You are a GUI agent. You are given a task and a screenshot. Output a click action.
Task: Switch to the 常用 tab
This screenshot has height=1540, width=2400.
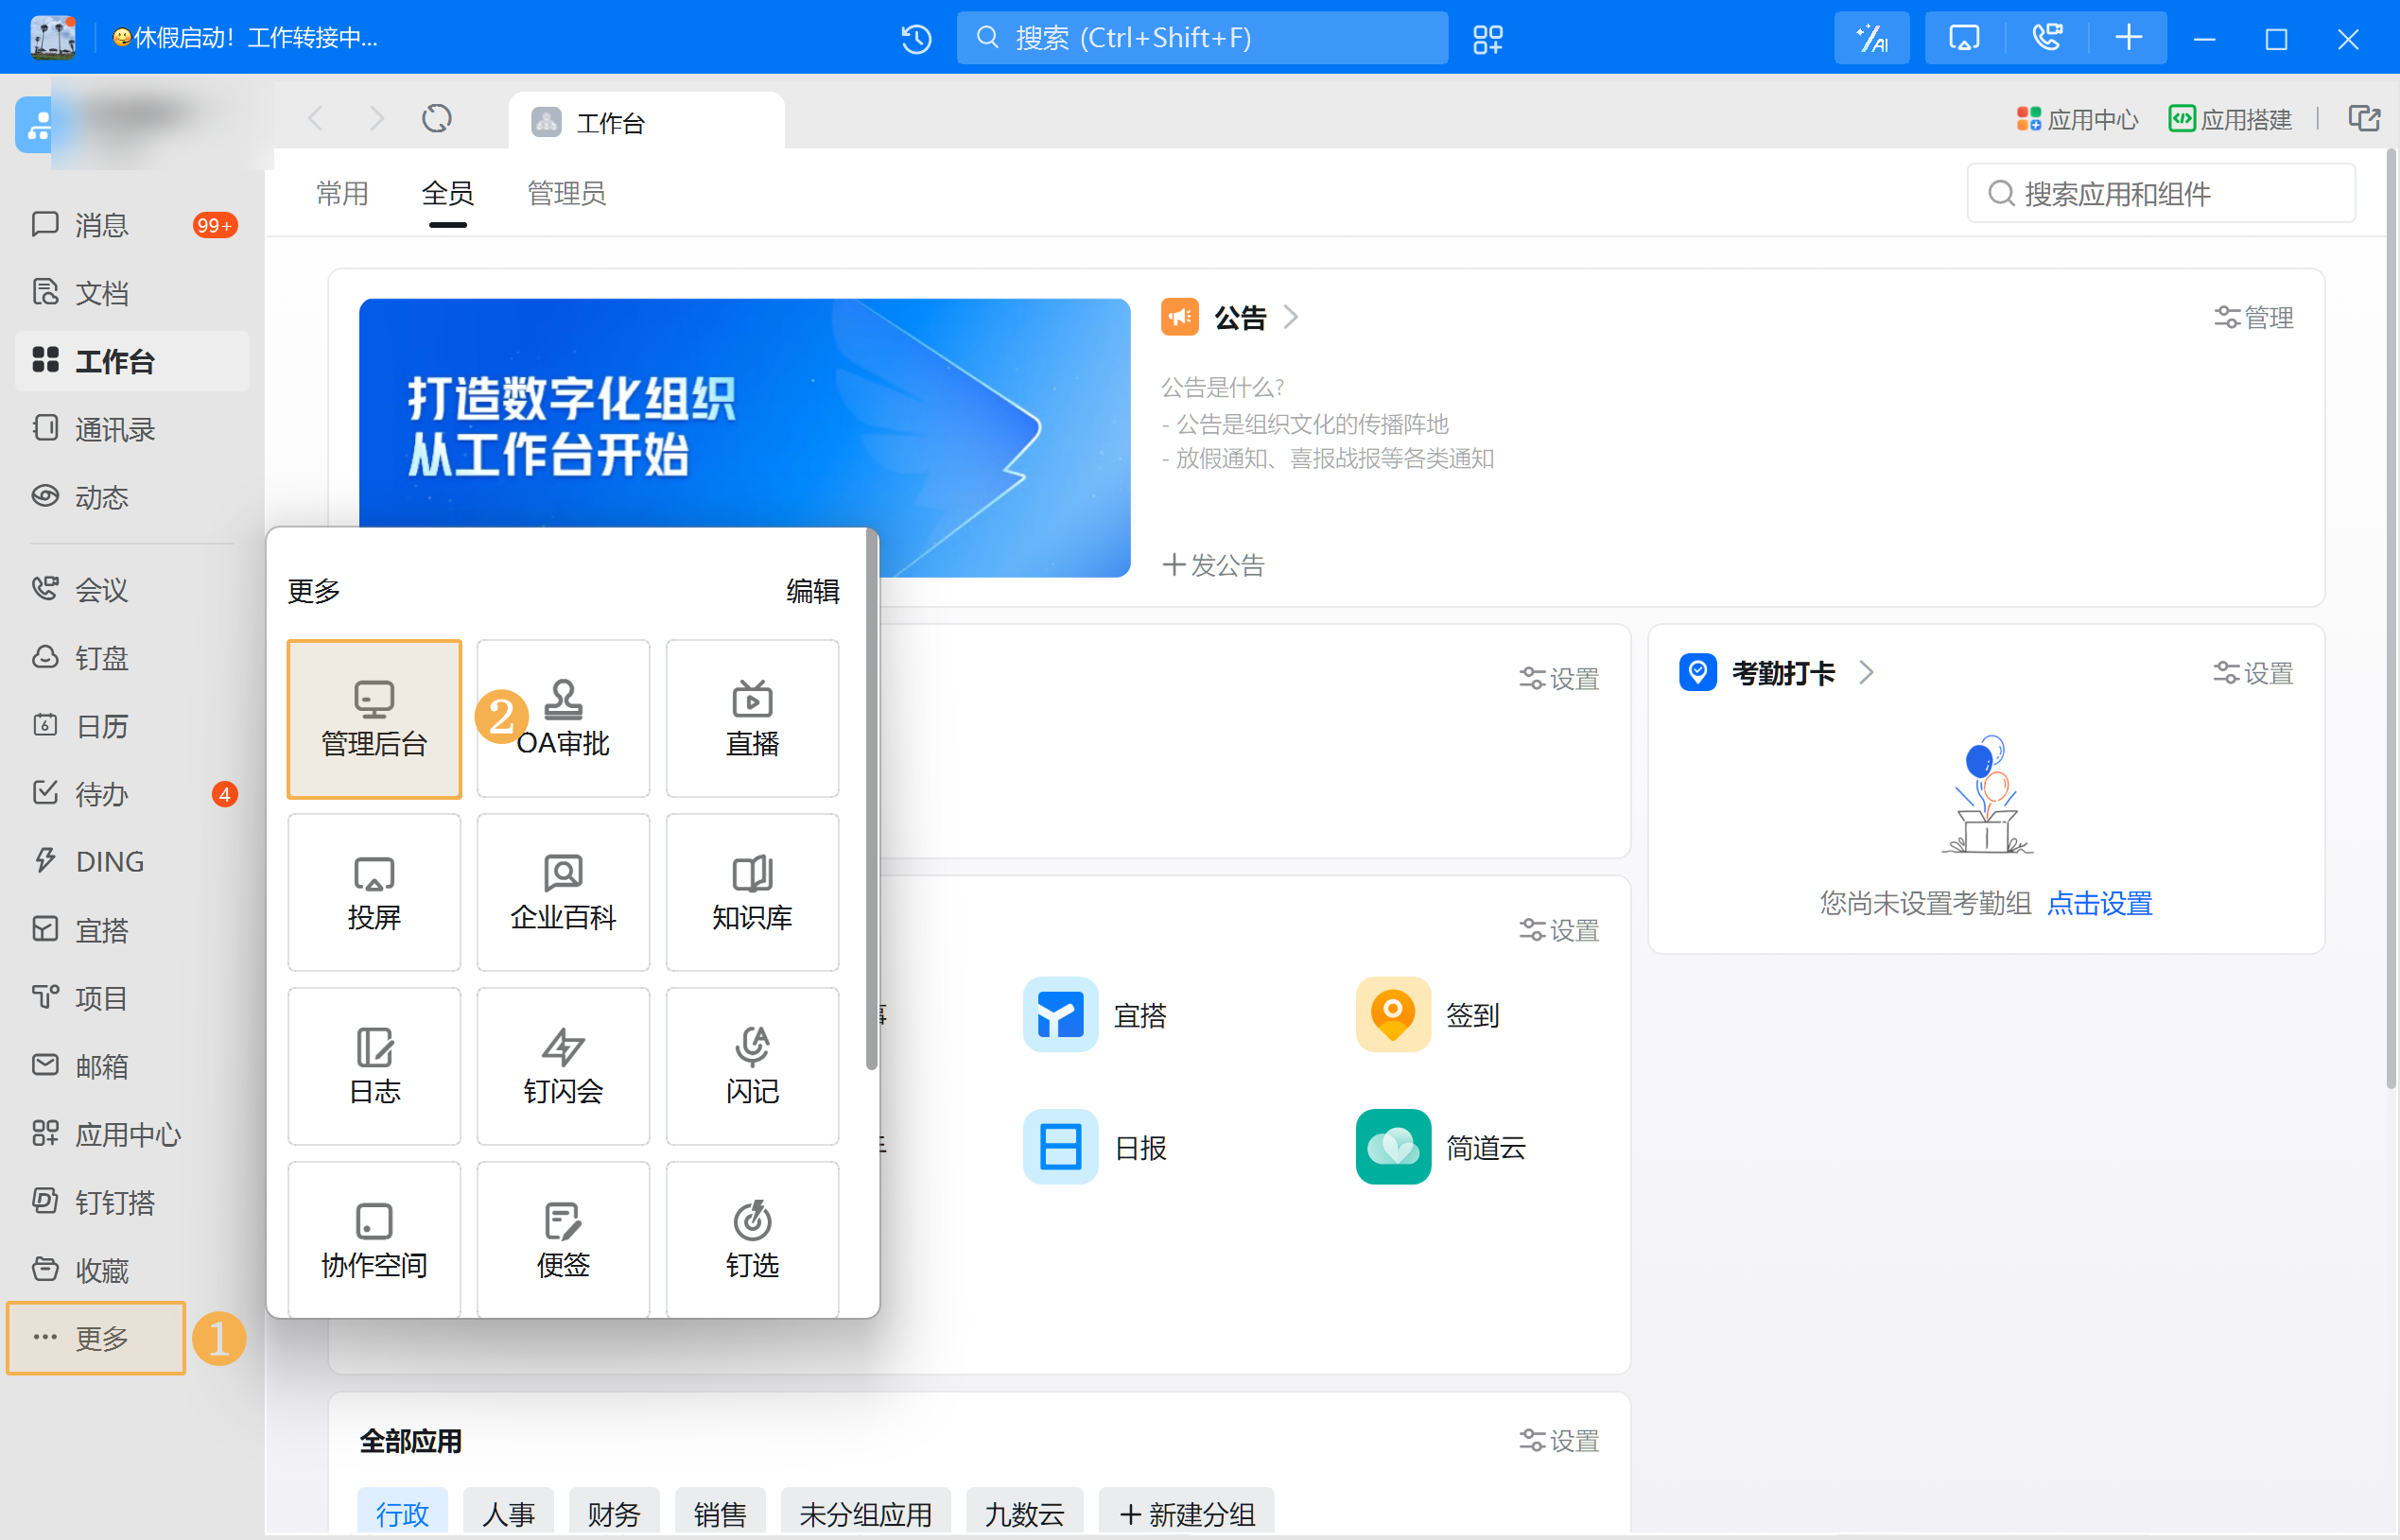[342, 193]
